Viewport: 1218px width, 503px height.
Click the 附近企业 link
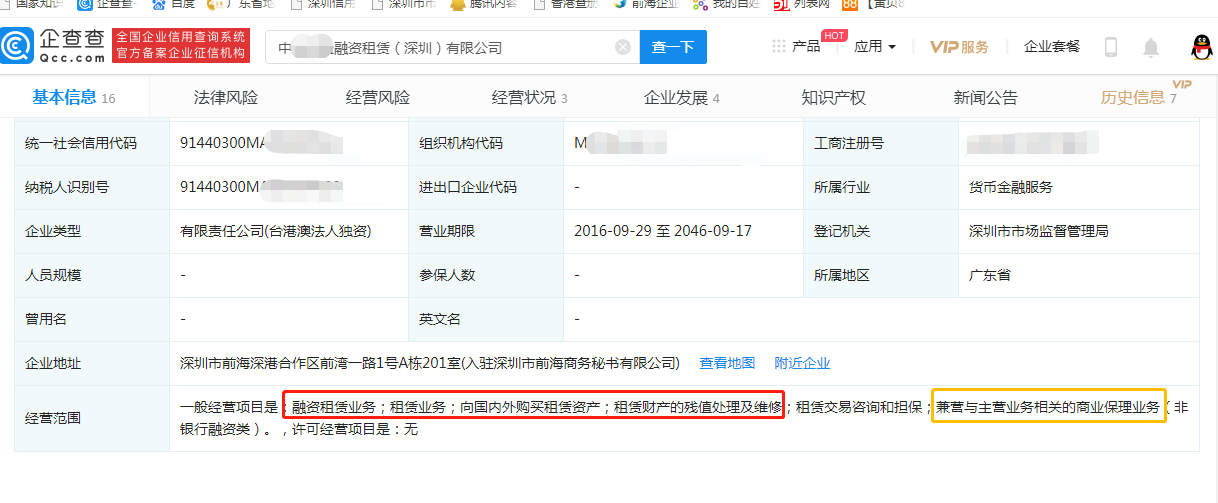pyautogui.click(x=802, y=363)
